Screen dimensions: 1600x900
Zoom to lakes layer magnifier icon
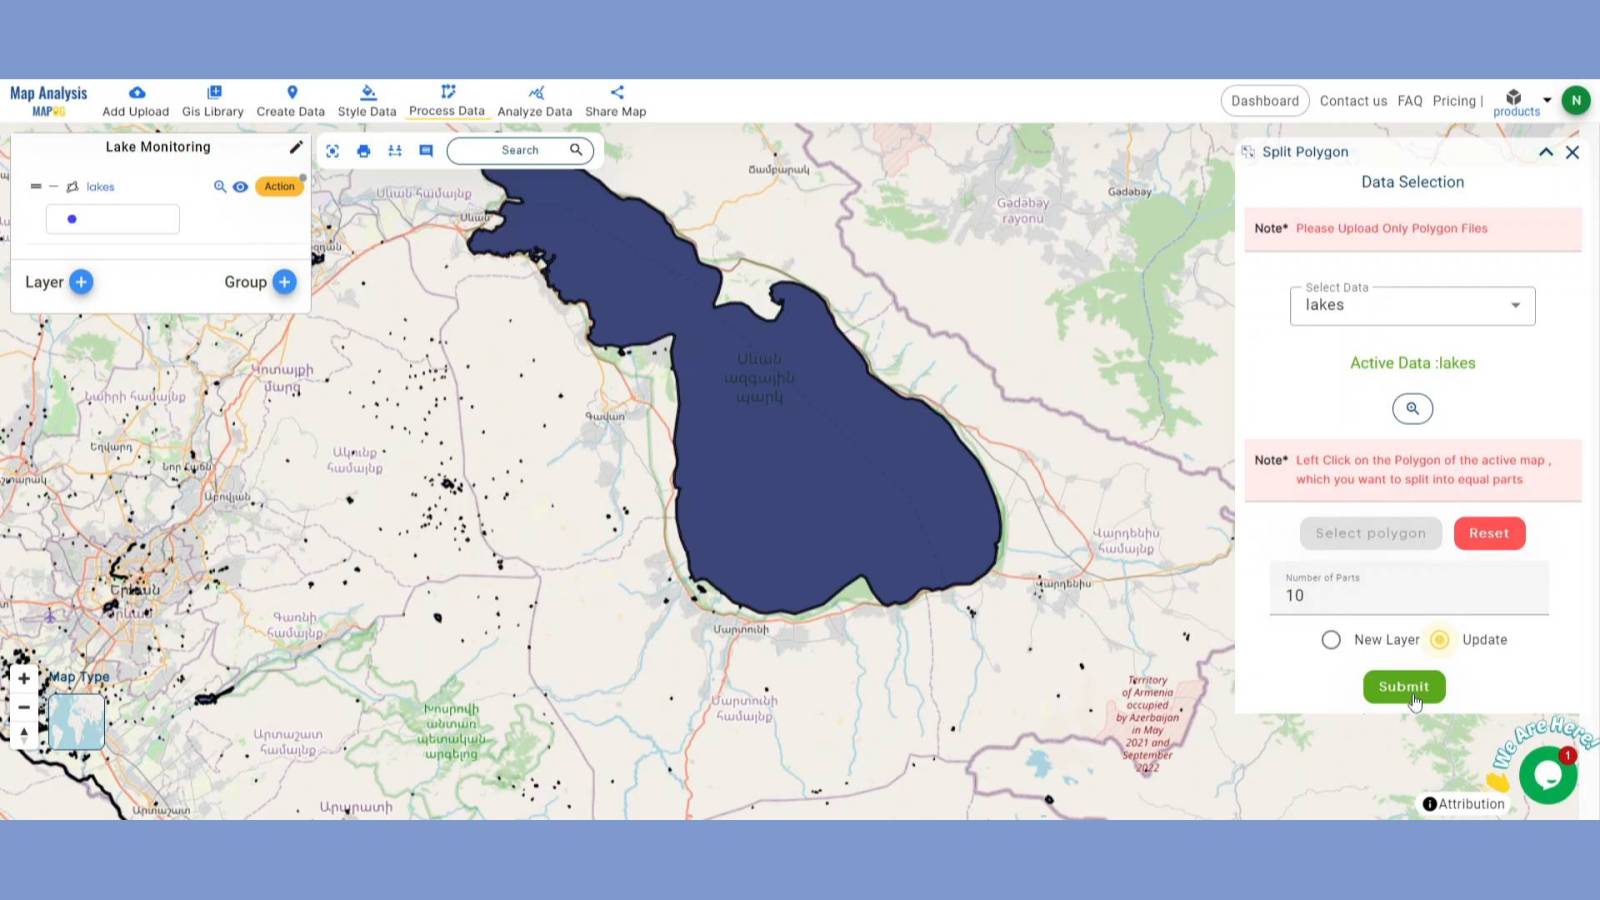pos(220,187)
